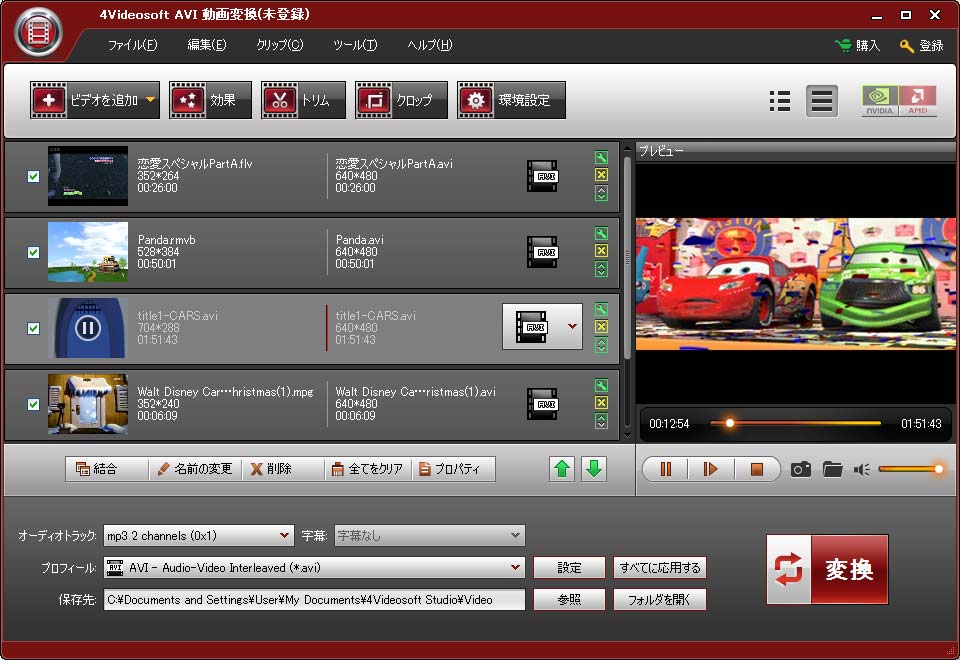
Task: Open the snapshot folder icon in preview
Action: coord(832,469)
